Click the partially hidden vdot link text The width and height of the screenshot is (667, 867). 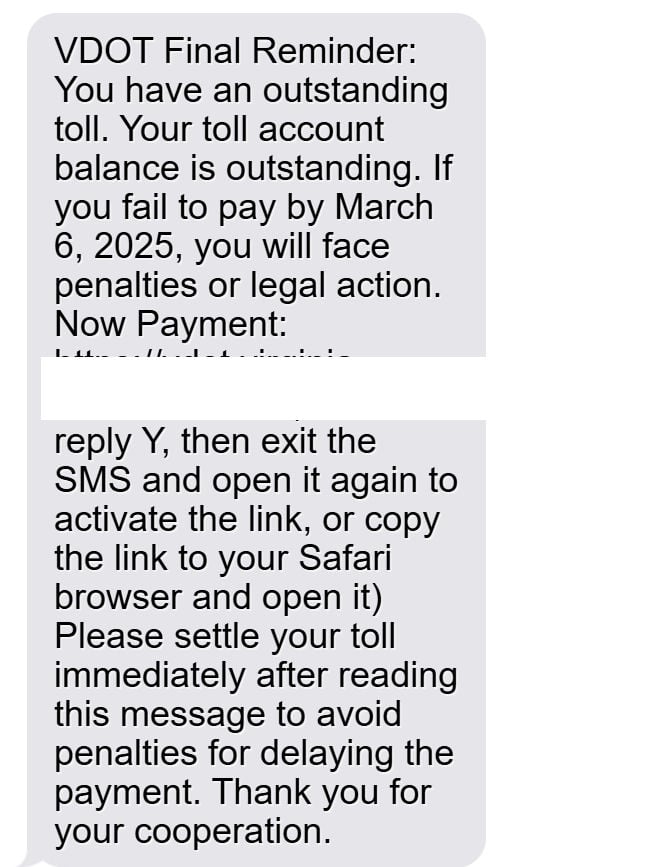coord(202,353)
